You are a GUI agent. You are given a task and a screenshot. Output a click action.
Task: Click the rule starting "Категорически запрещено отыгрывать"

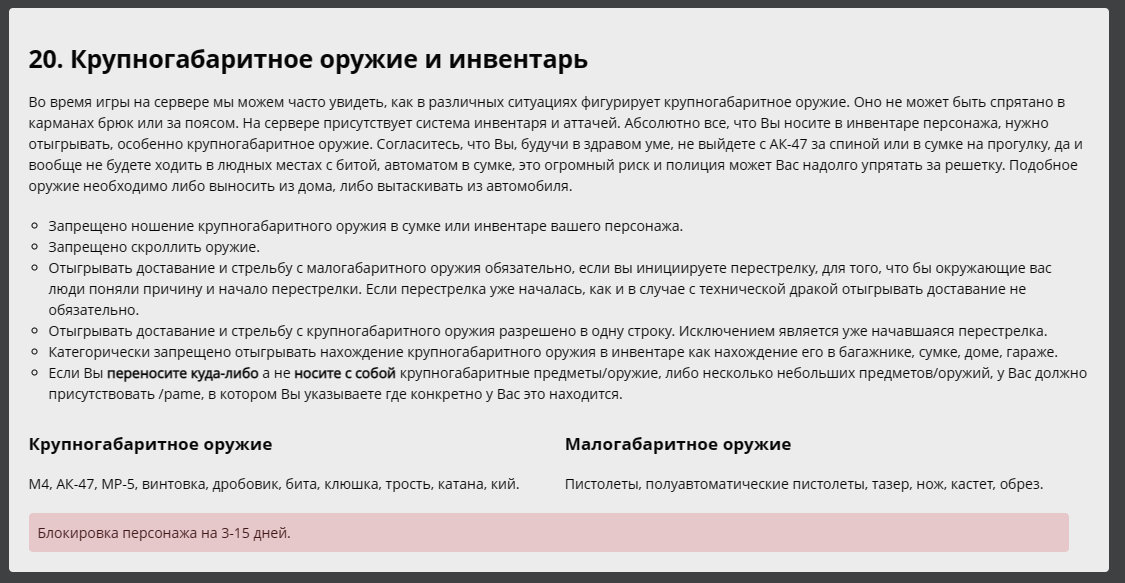[552, 352]
